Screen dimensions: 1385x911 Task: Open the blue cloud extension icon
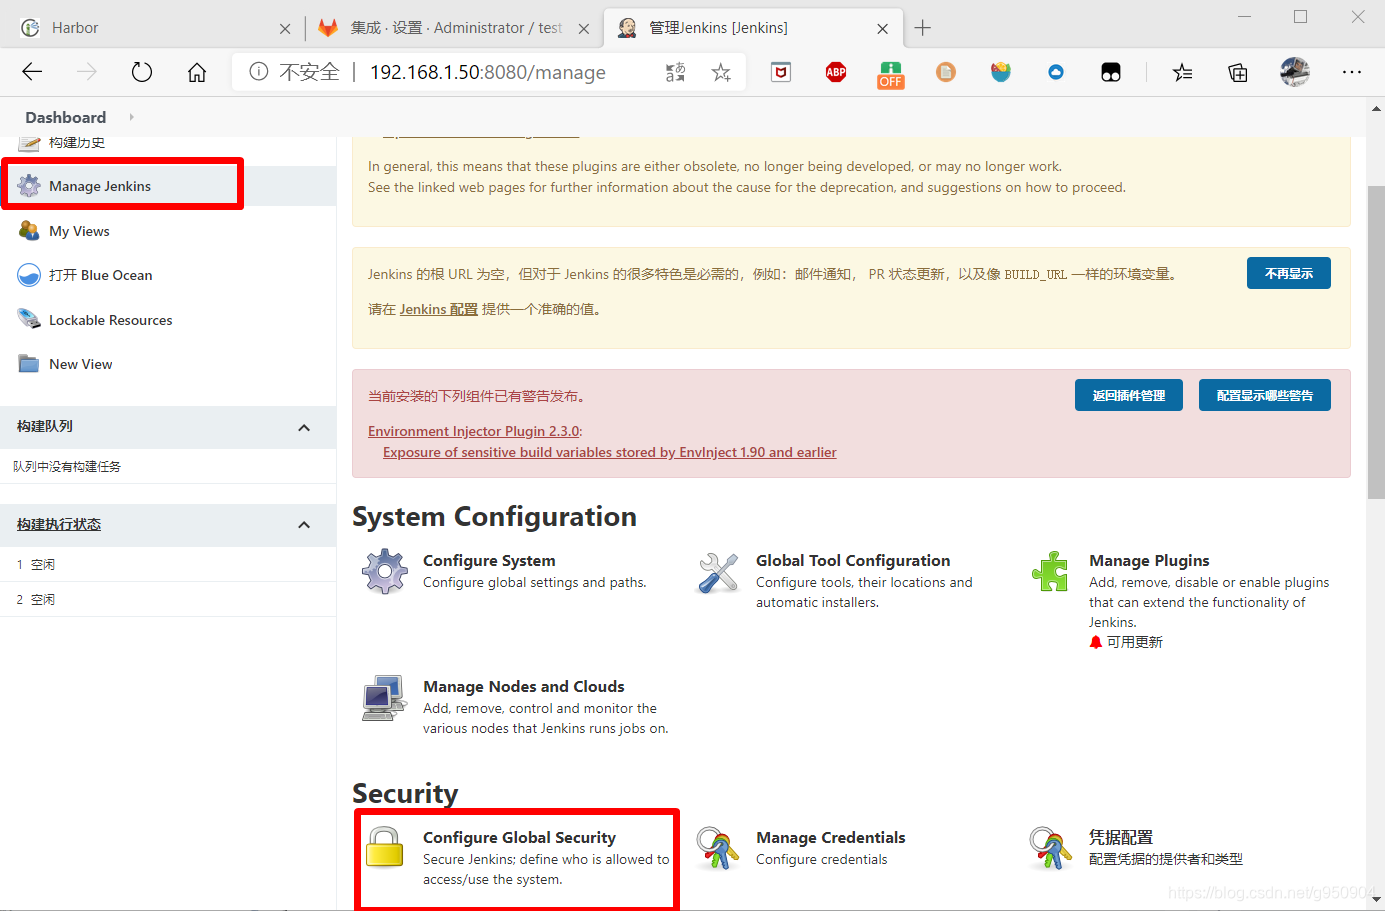click(1056, 72)
